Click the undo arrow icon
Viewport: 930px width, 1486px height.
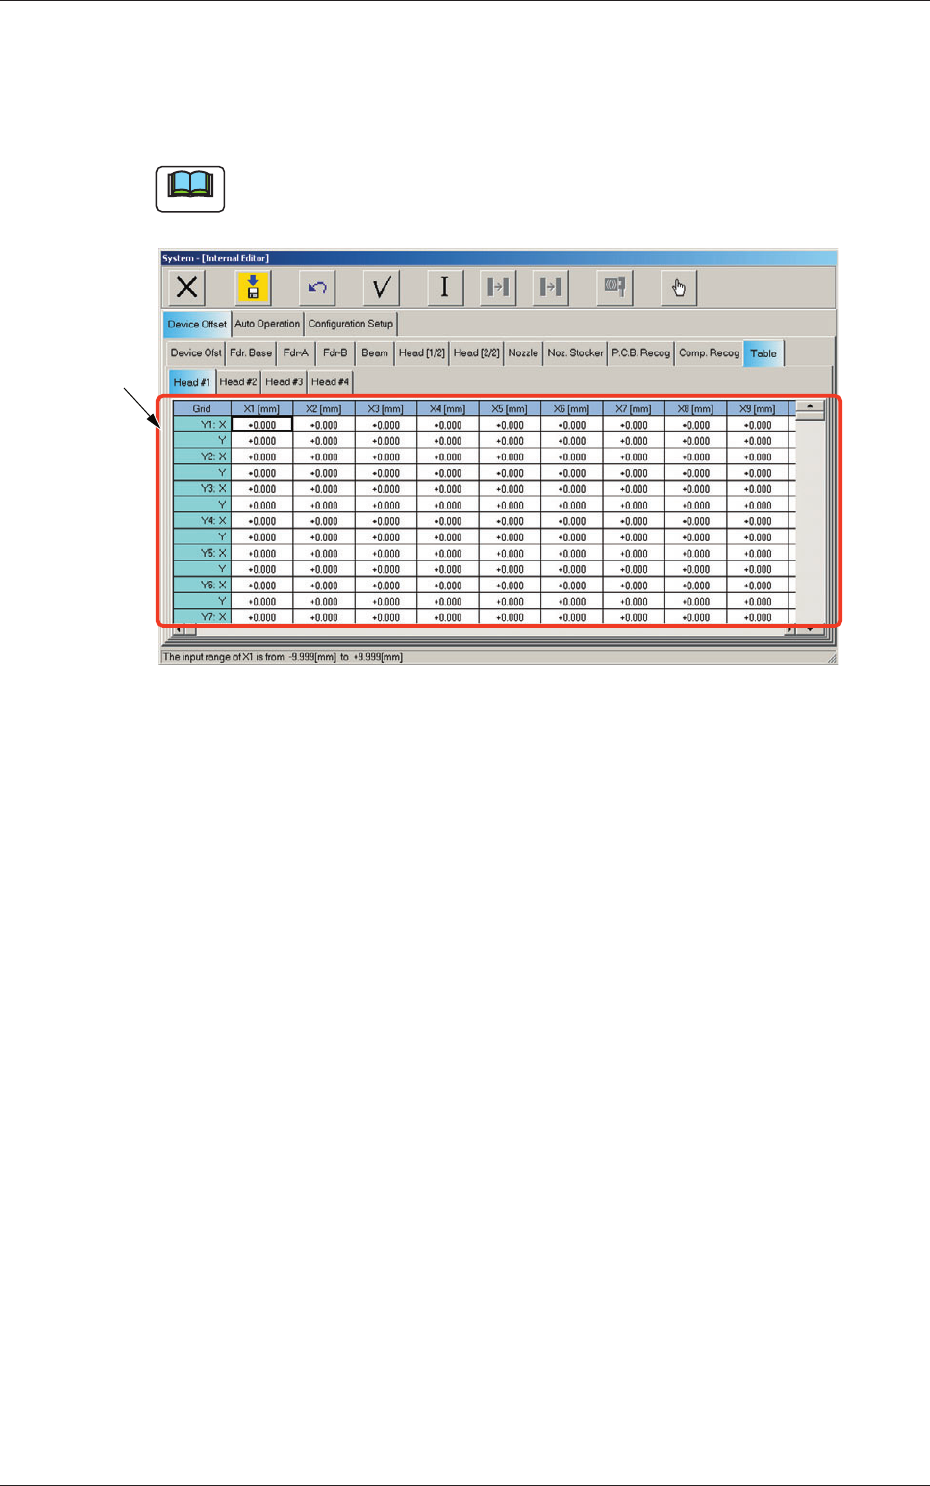[x=317, y=288]
